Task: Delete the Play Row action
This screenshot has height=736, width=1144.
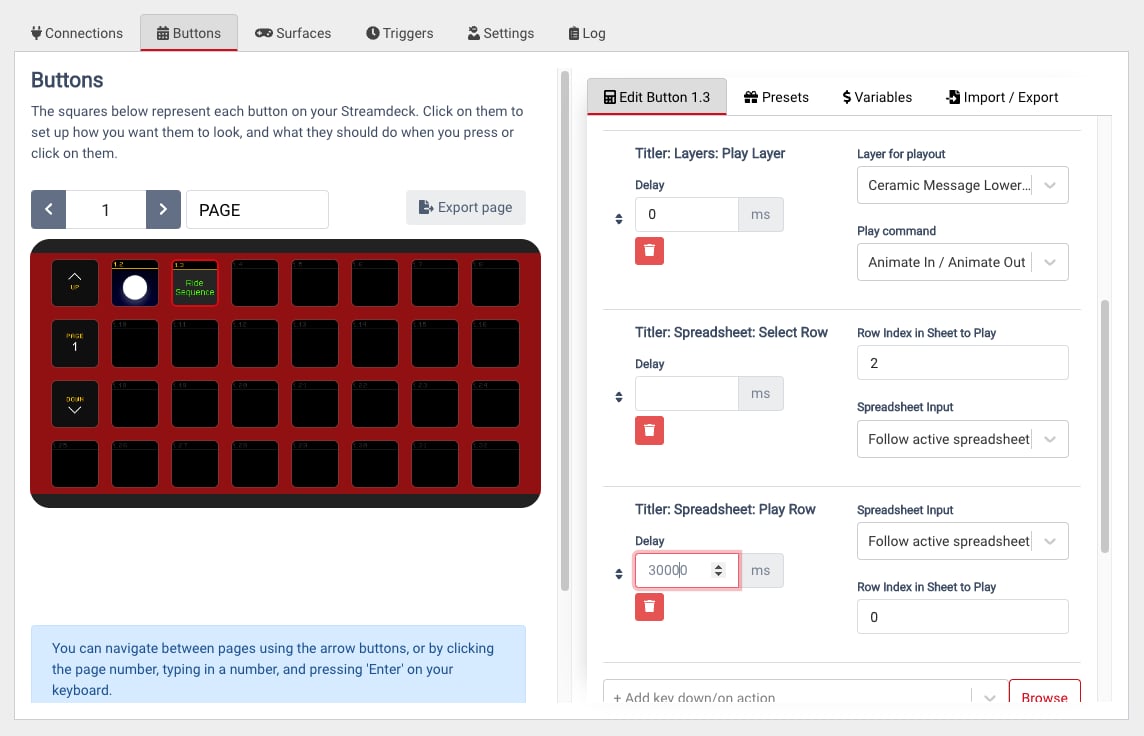Action: coord(649,607)
